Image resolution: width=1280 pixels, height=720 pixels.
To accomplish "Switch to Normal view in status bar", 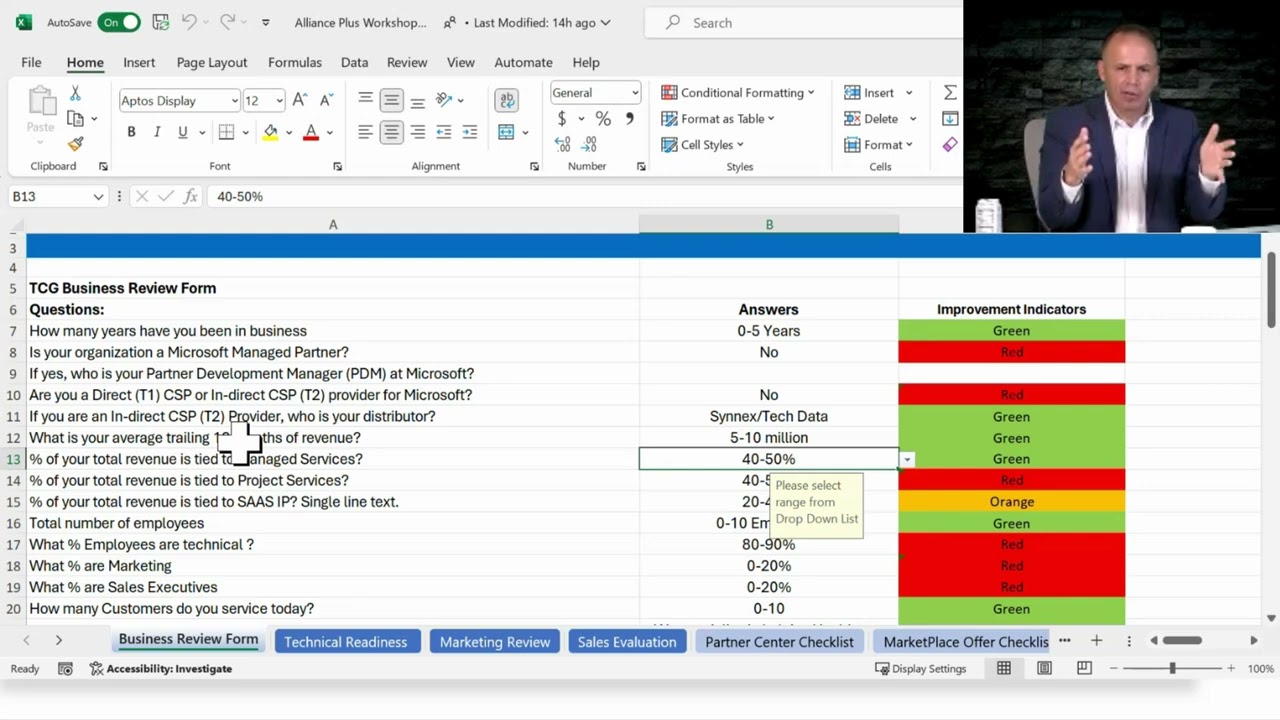I will coord(1004,668).
